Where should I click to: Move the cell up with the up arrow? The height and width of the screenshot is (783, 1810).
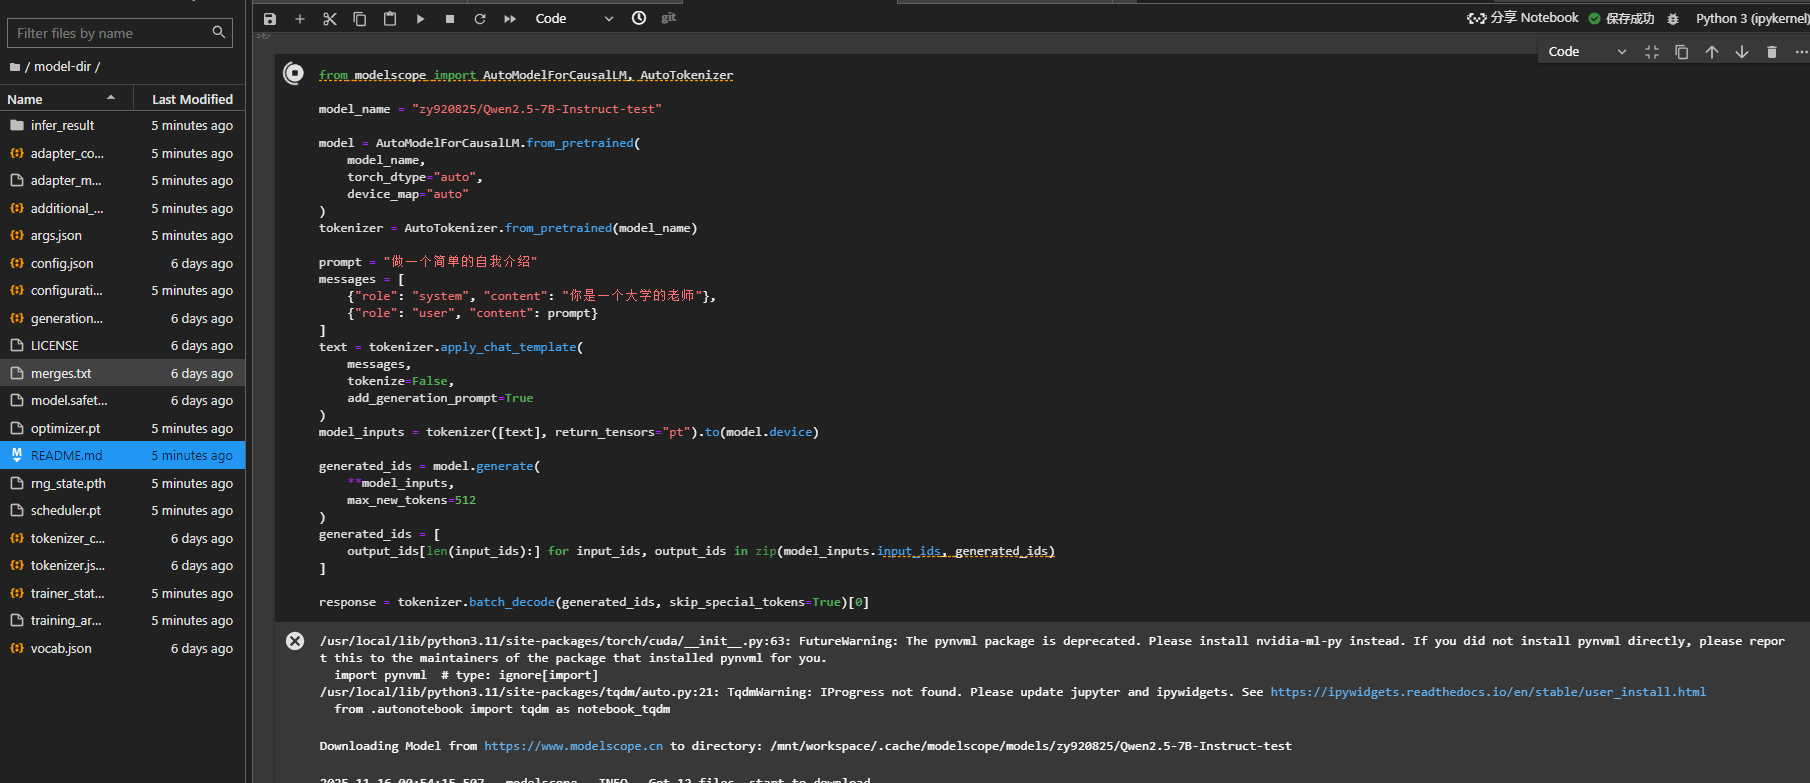(x=1712, y=52)
